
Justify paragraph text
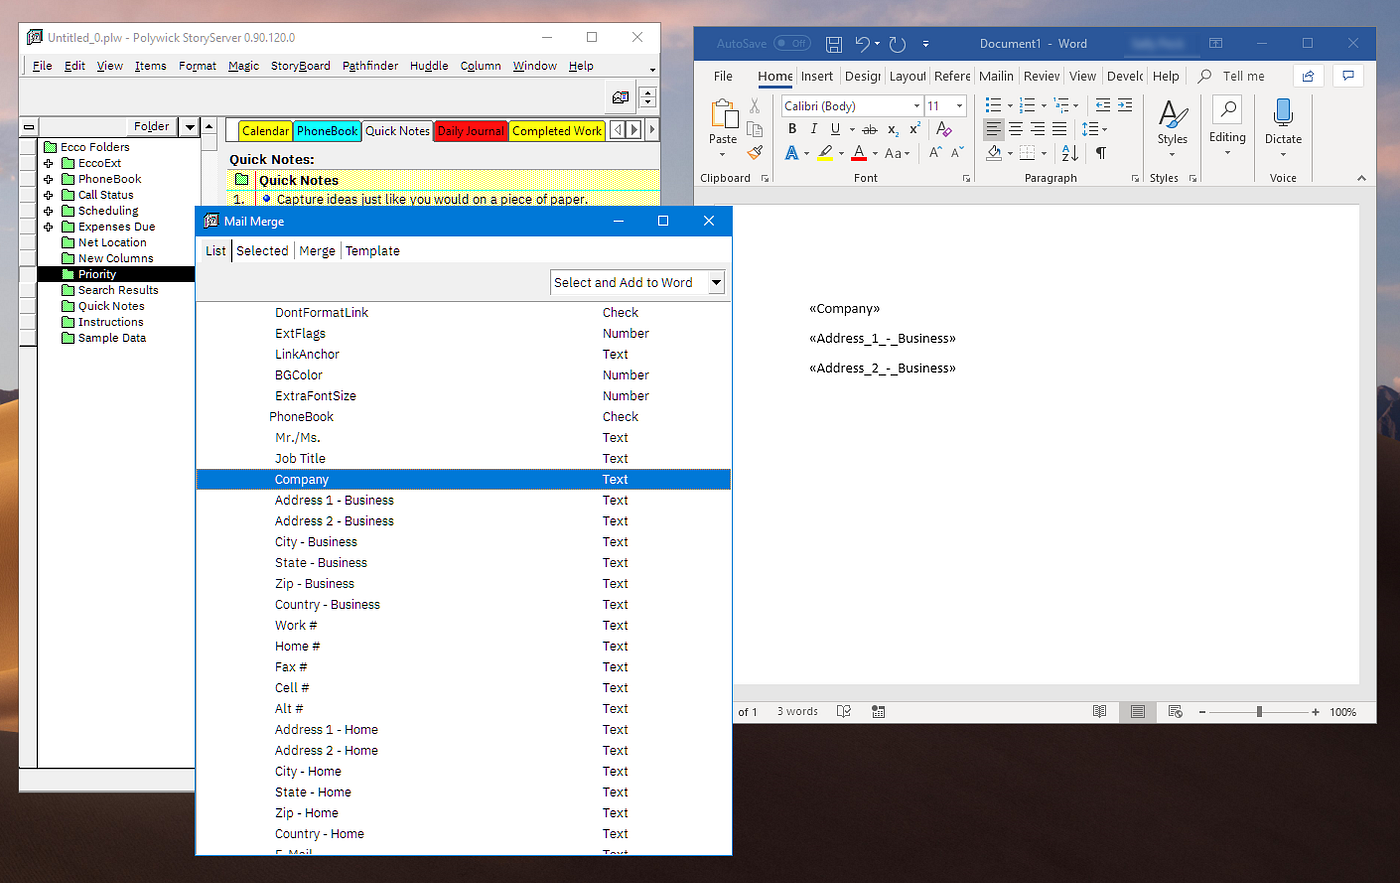tap(1060, 129)
